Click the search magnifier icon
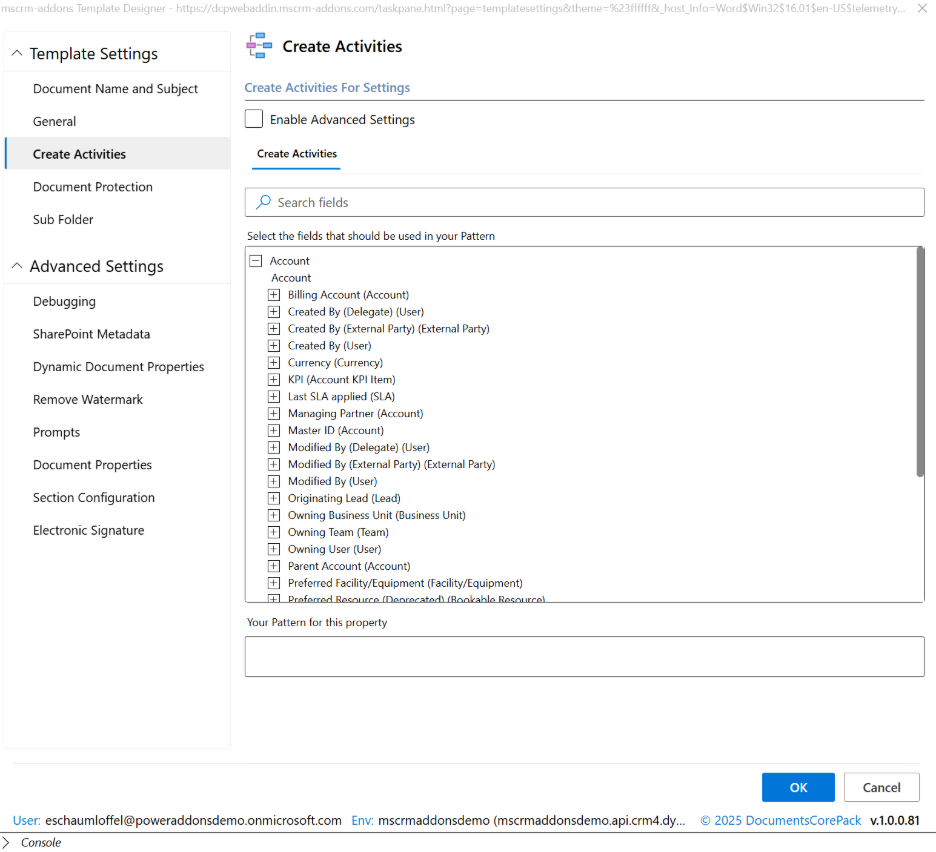This screenshot has height=852, width=936. [264, 202]
